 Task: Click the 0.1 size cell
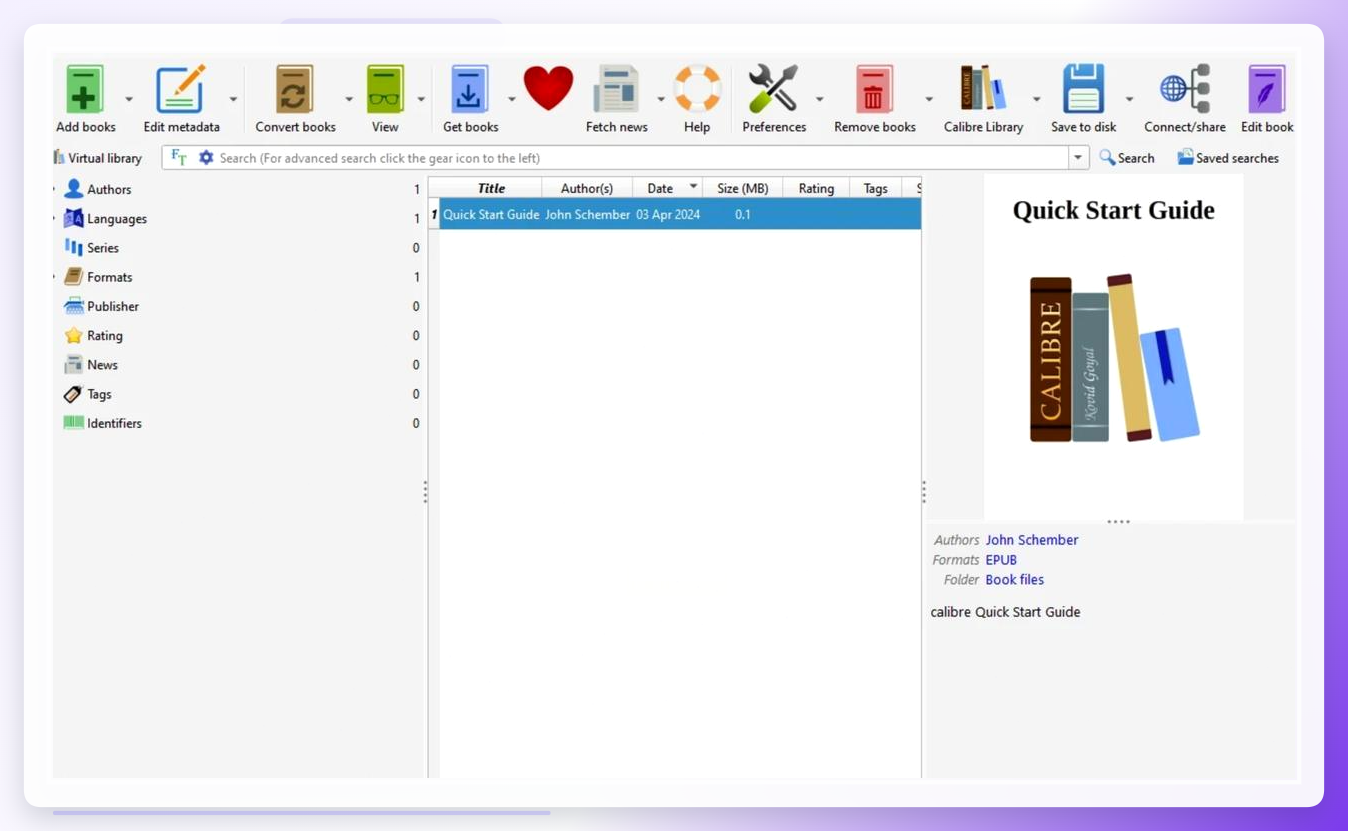pyautogui.click(x=743, y=214)
